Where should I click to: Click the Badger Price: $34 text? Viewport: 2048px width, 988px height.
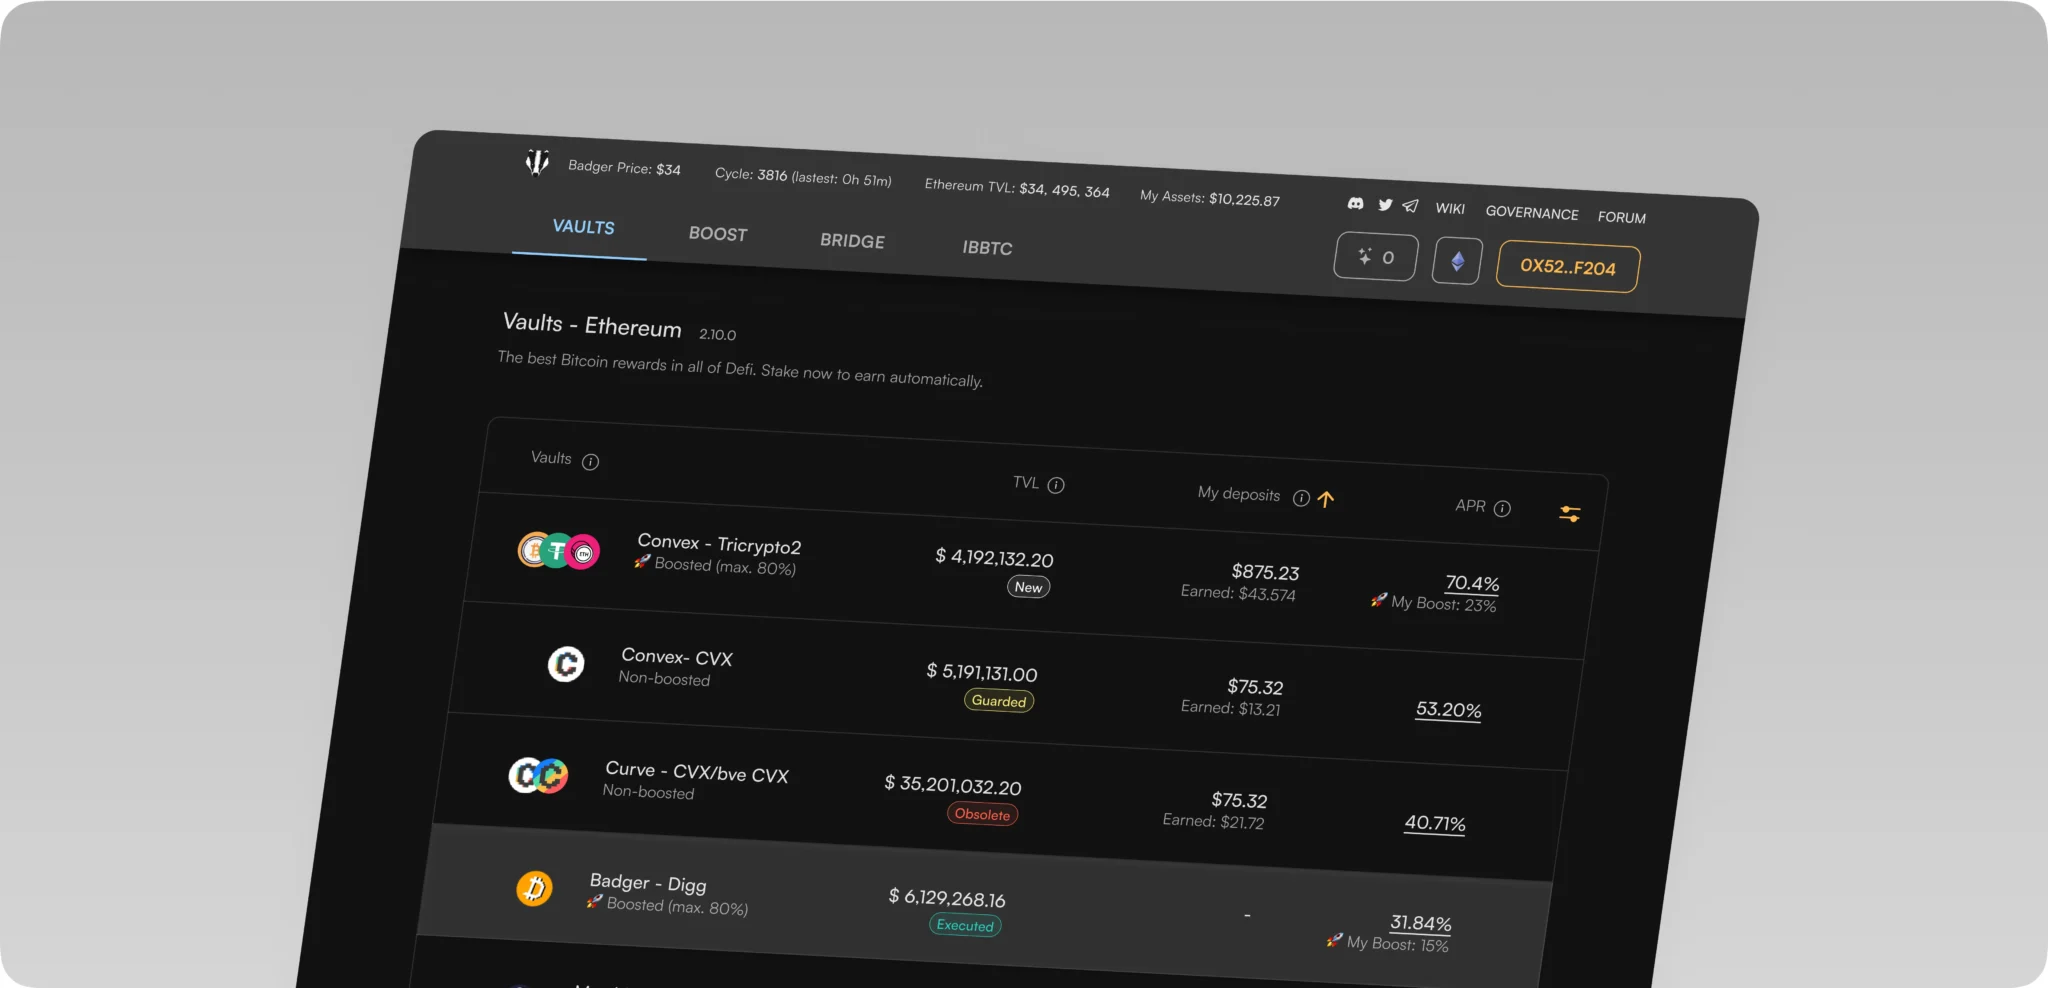pyautogui.click(x=624, y=167)
